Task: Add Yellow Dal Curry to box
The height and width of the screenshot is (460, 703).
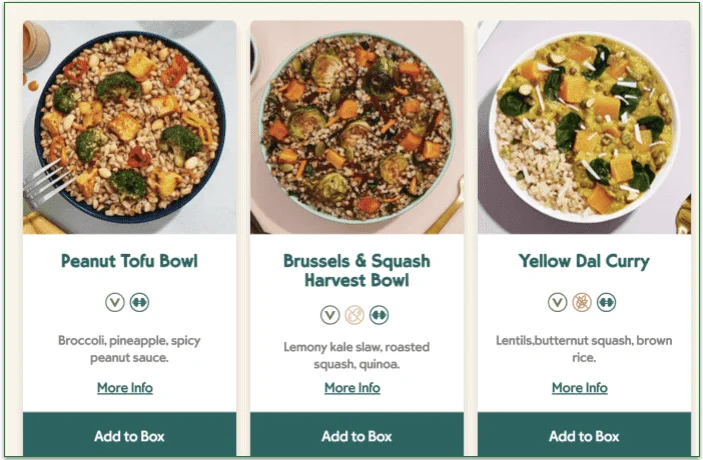Action: [x=584, y=436]
